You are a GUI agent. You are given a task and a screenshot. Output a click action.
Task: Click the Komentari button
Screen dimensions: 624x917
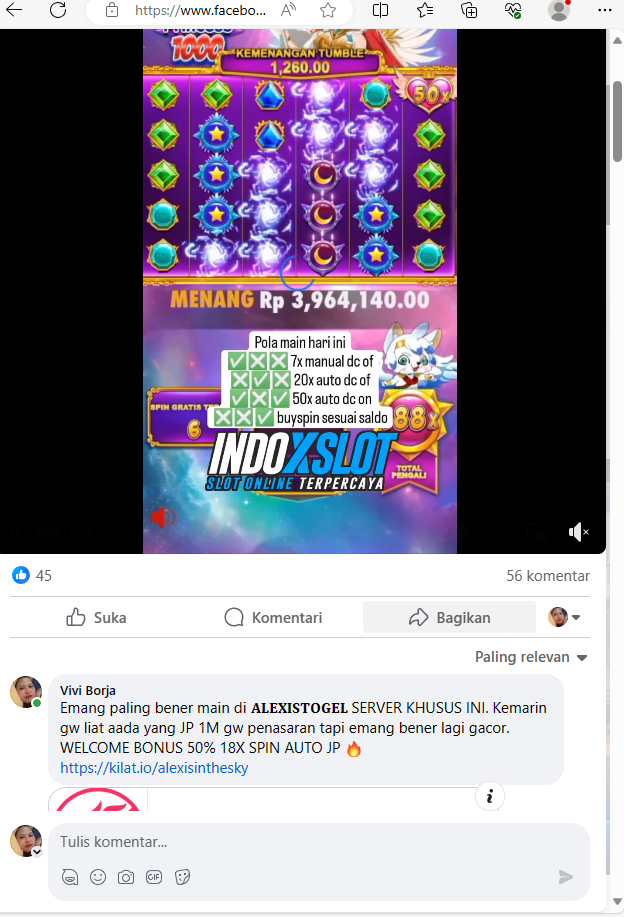point(273,618)
